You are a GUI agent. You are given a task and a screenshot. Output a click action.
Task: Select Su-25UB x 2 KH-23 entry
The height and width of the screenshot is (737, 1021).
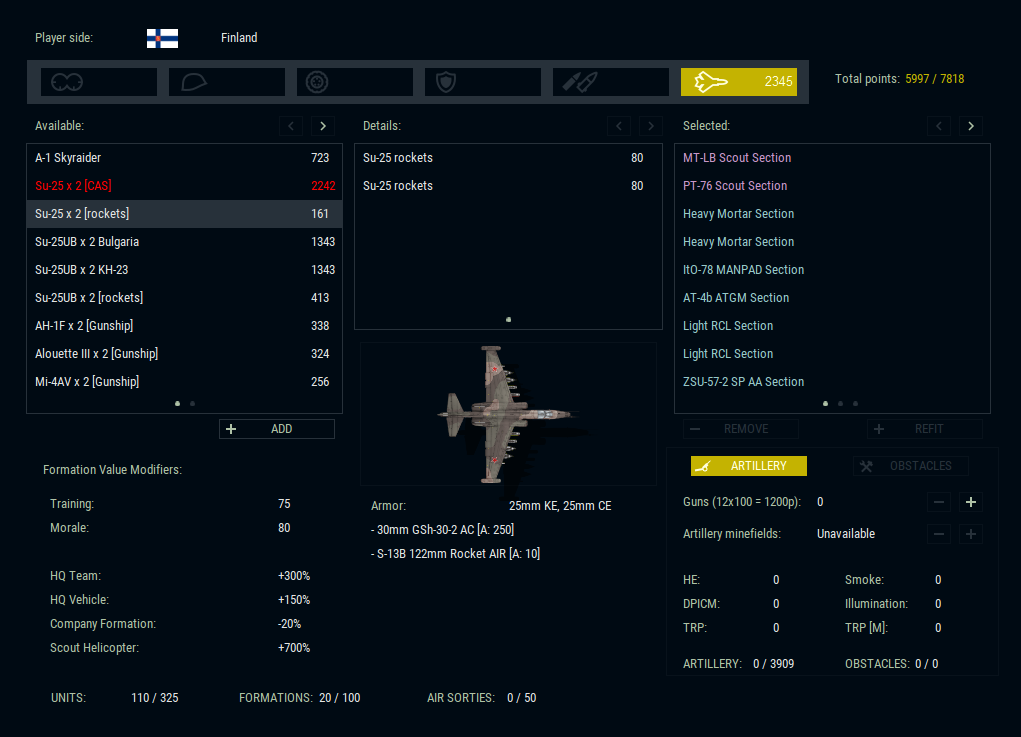click(184, 270)
